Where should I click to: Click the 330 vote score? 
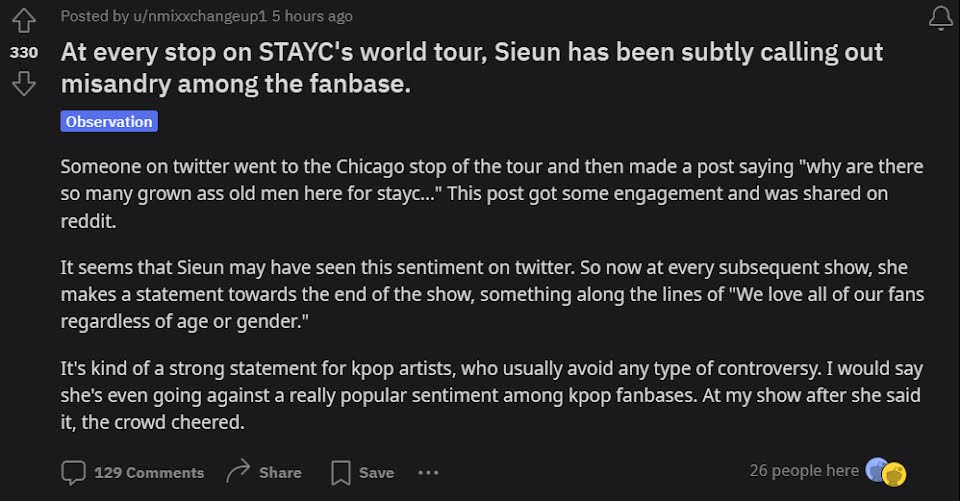22,53
